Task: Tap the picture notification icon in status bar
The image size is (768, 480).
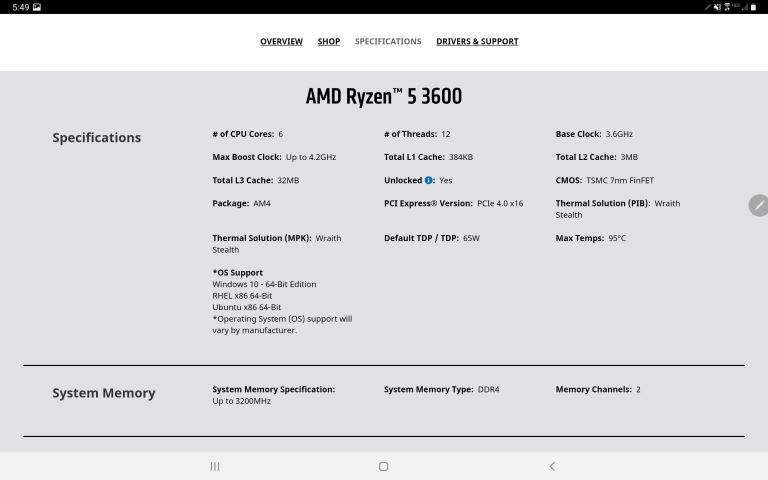Action: [37, 7]
